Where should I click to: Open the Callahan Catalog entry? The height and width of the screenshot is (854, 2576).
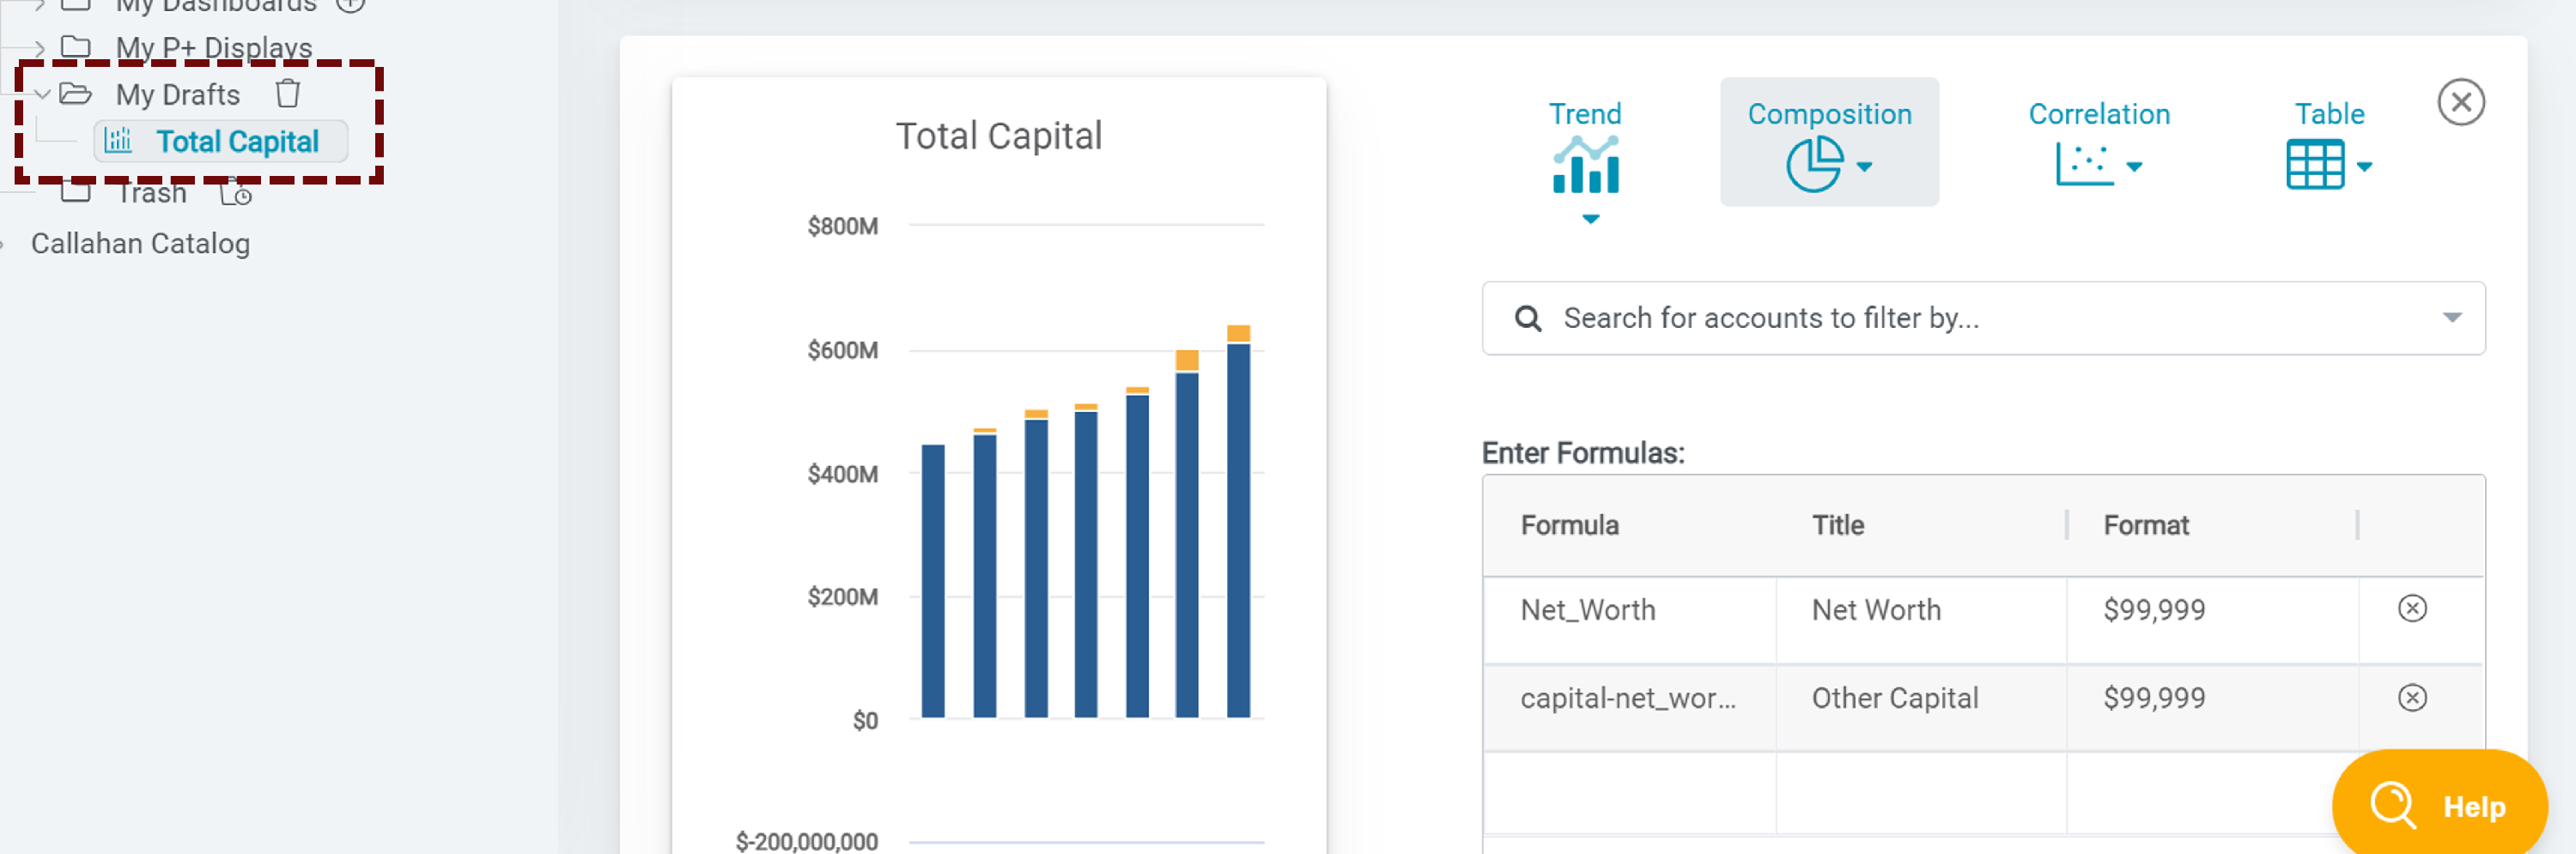click(140, 242)
